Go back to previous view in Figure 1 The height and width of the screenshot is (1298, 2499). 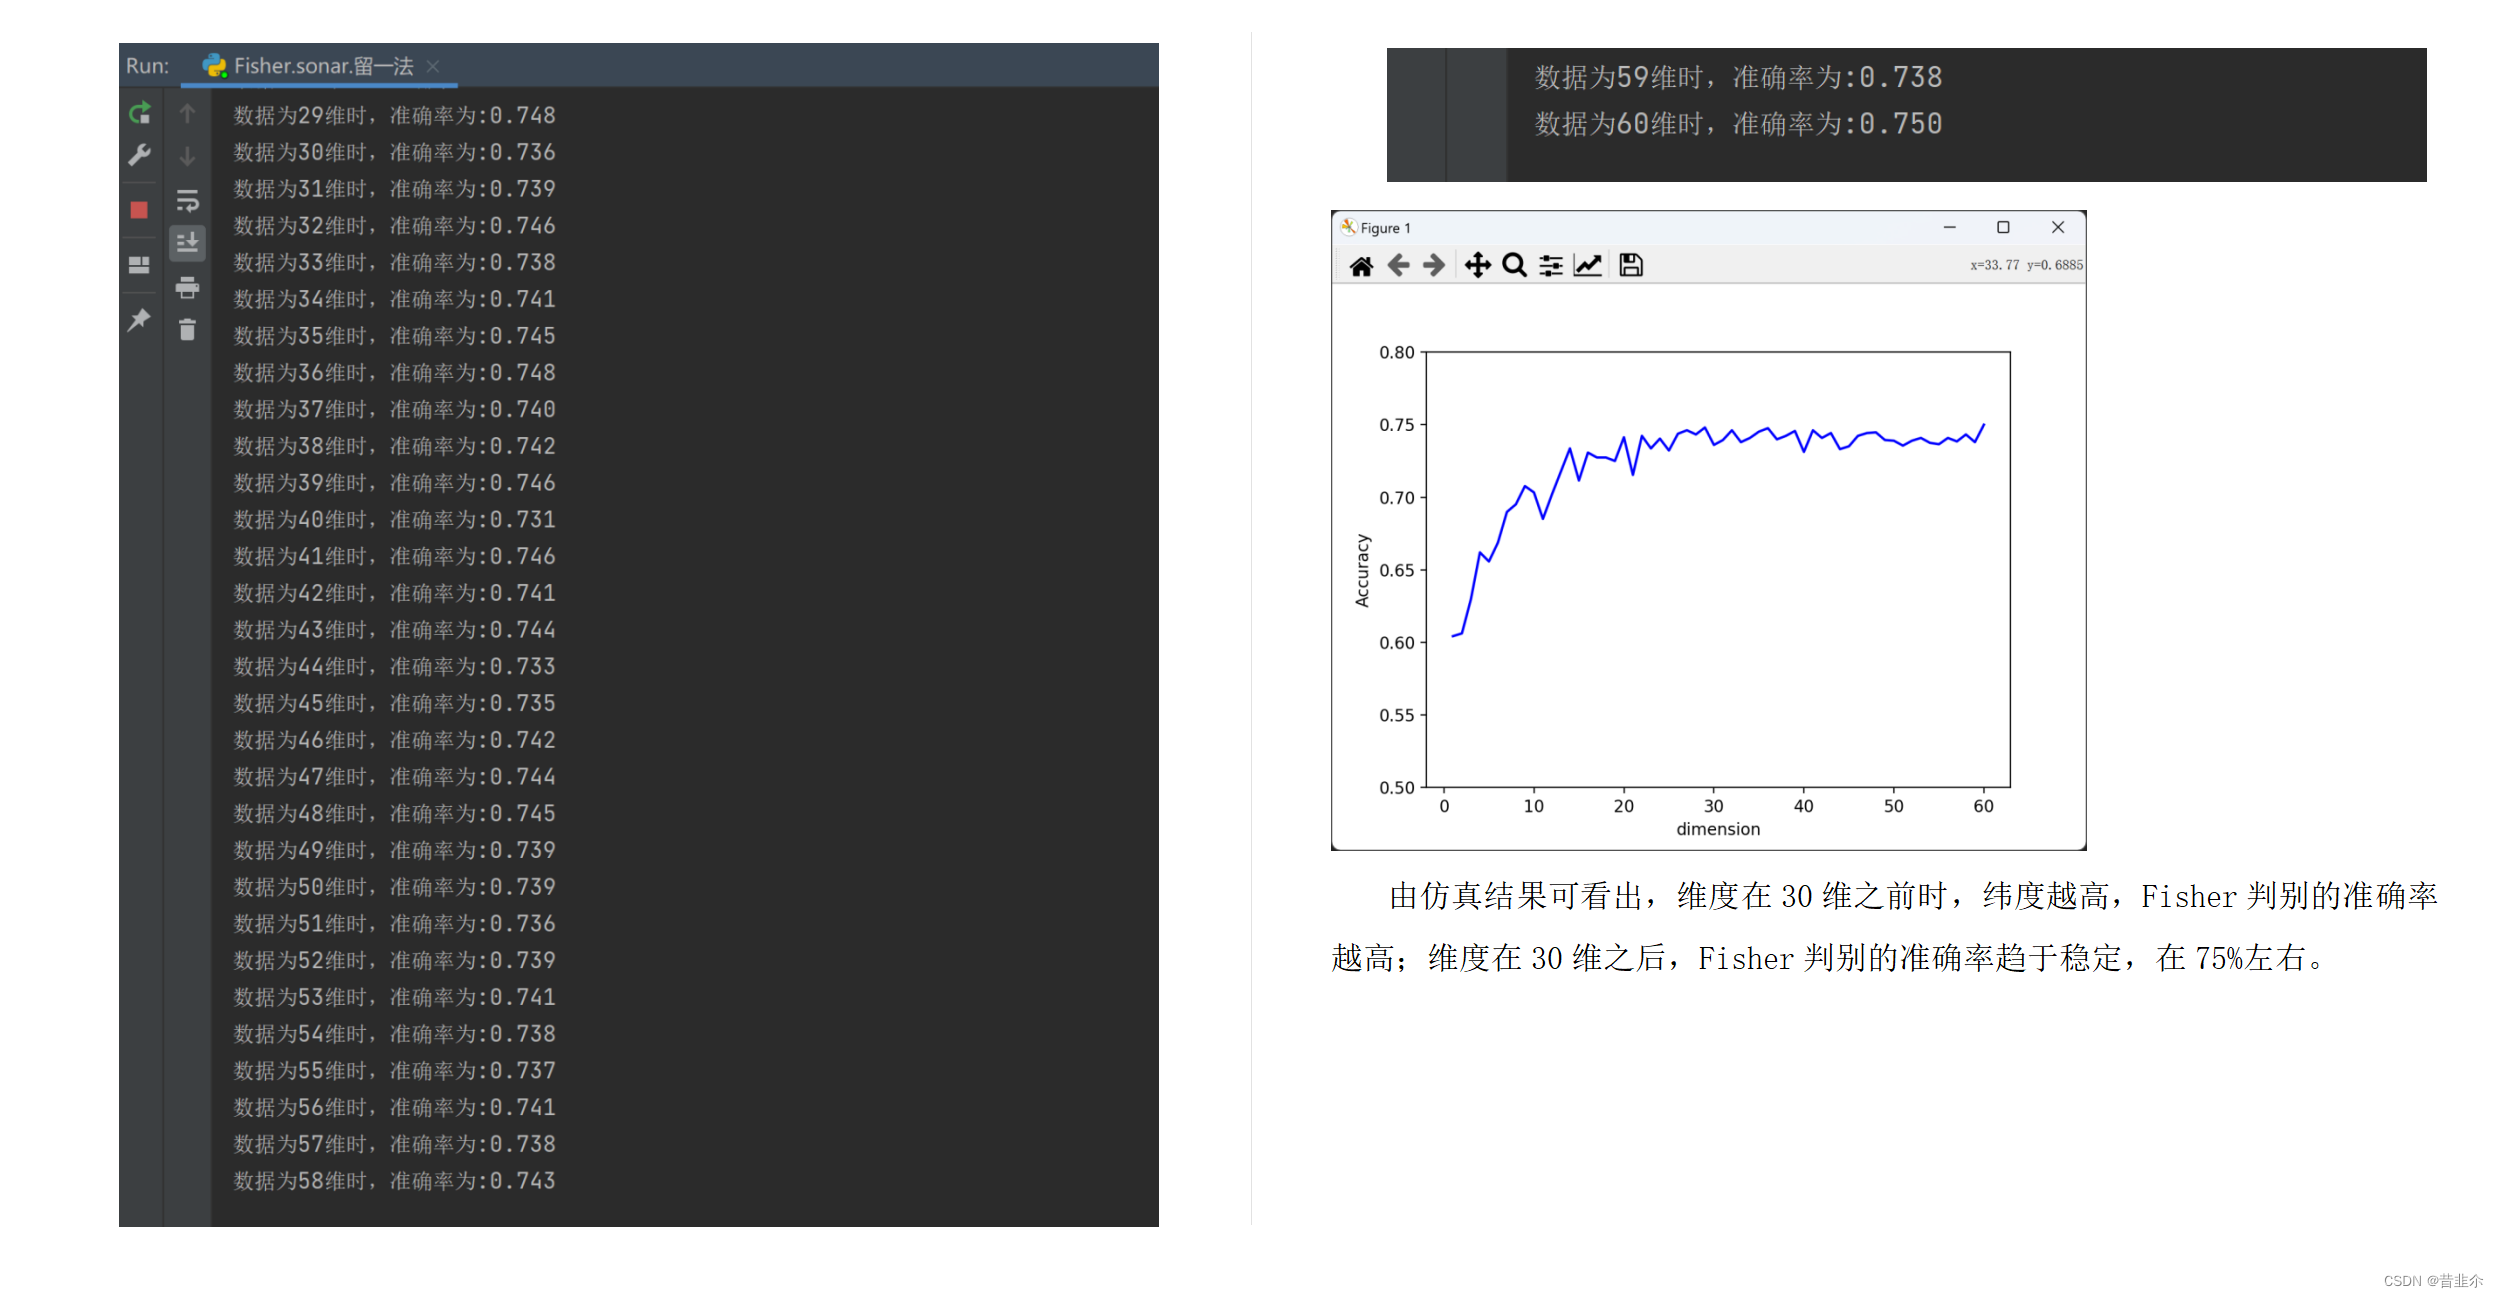1398,265
